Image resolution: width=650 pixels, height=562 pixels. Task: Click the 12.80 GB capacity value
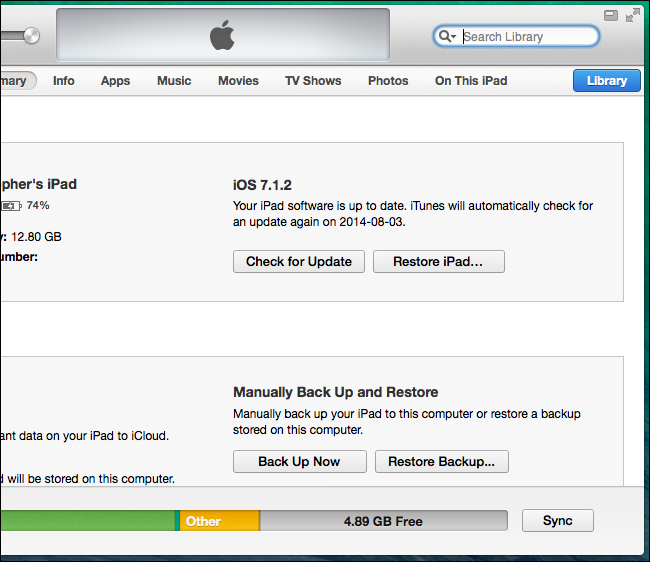(36, 237)
